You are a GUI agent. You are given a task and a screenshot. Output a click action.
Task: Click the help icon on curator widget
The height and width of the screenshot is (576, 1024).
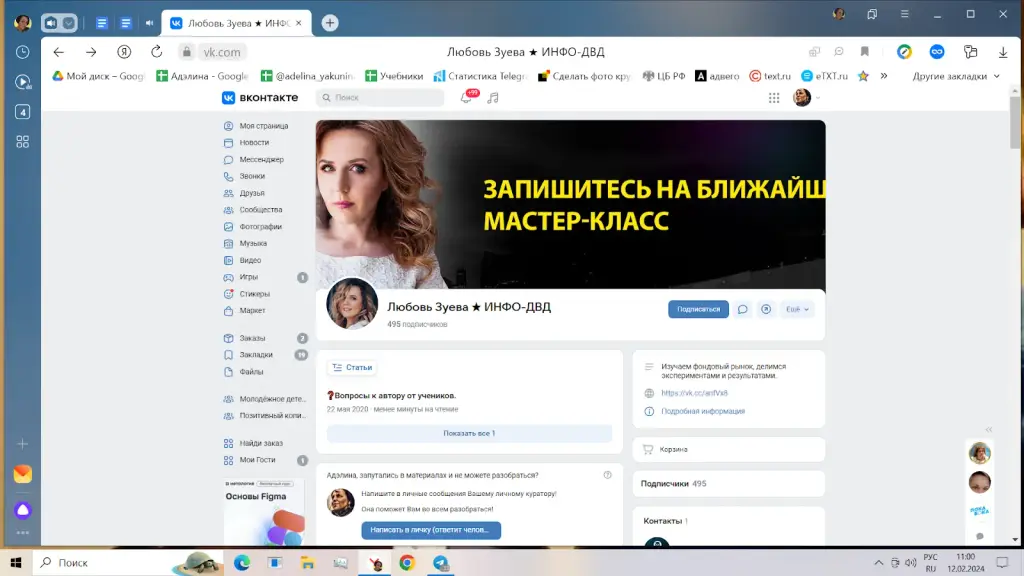tap(607, 475)
